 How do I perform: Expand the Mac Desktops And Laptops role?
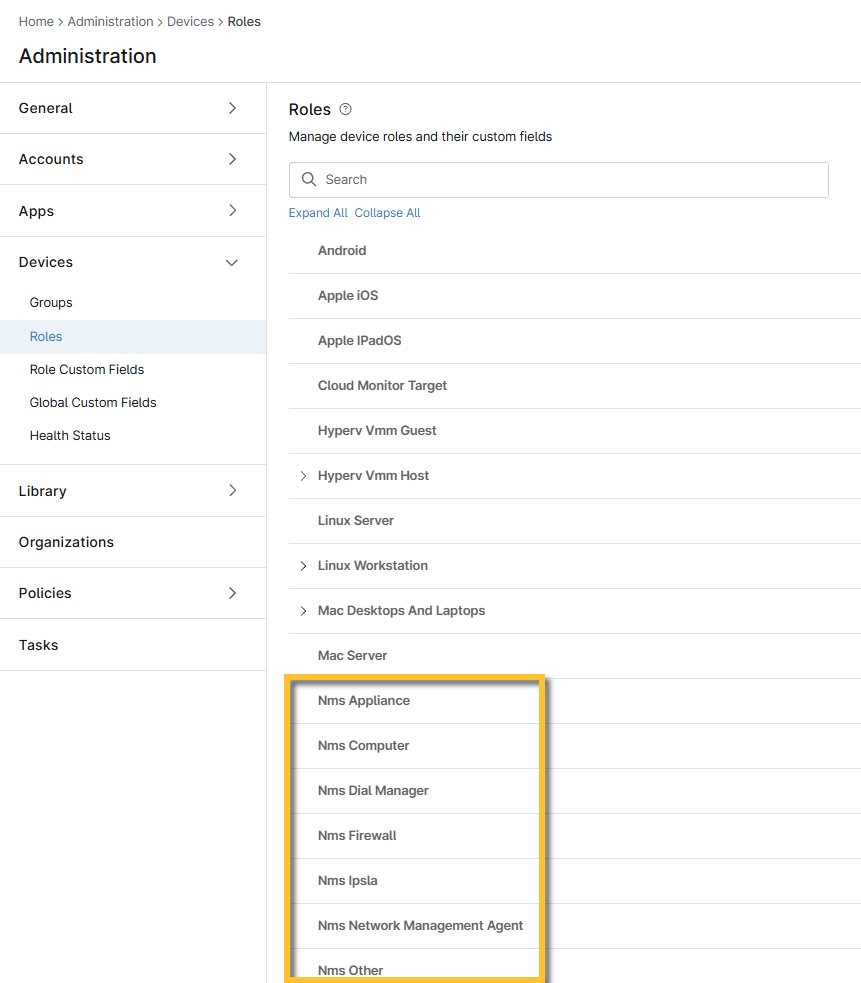click(304, 611)
